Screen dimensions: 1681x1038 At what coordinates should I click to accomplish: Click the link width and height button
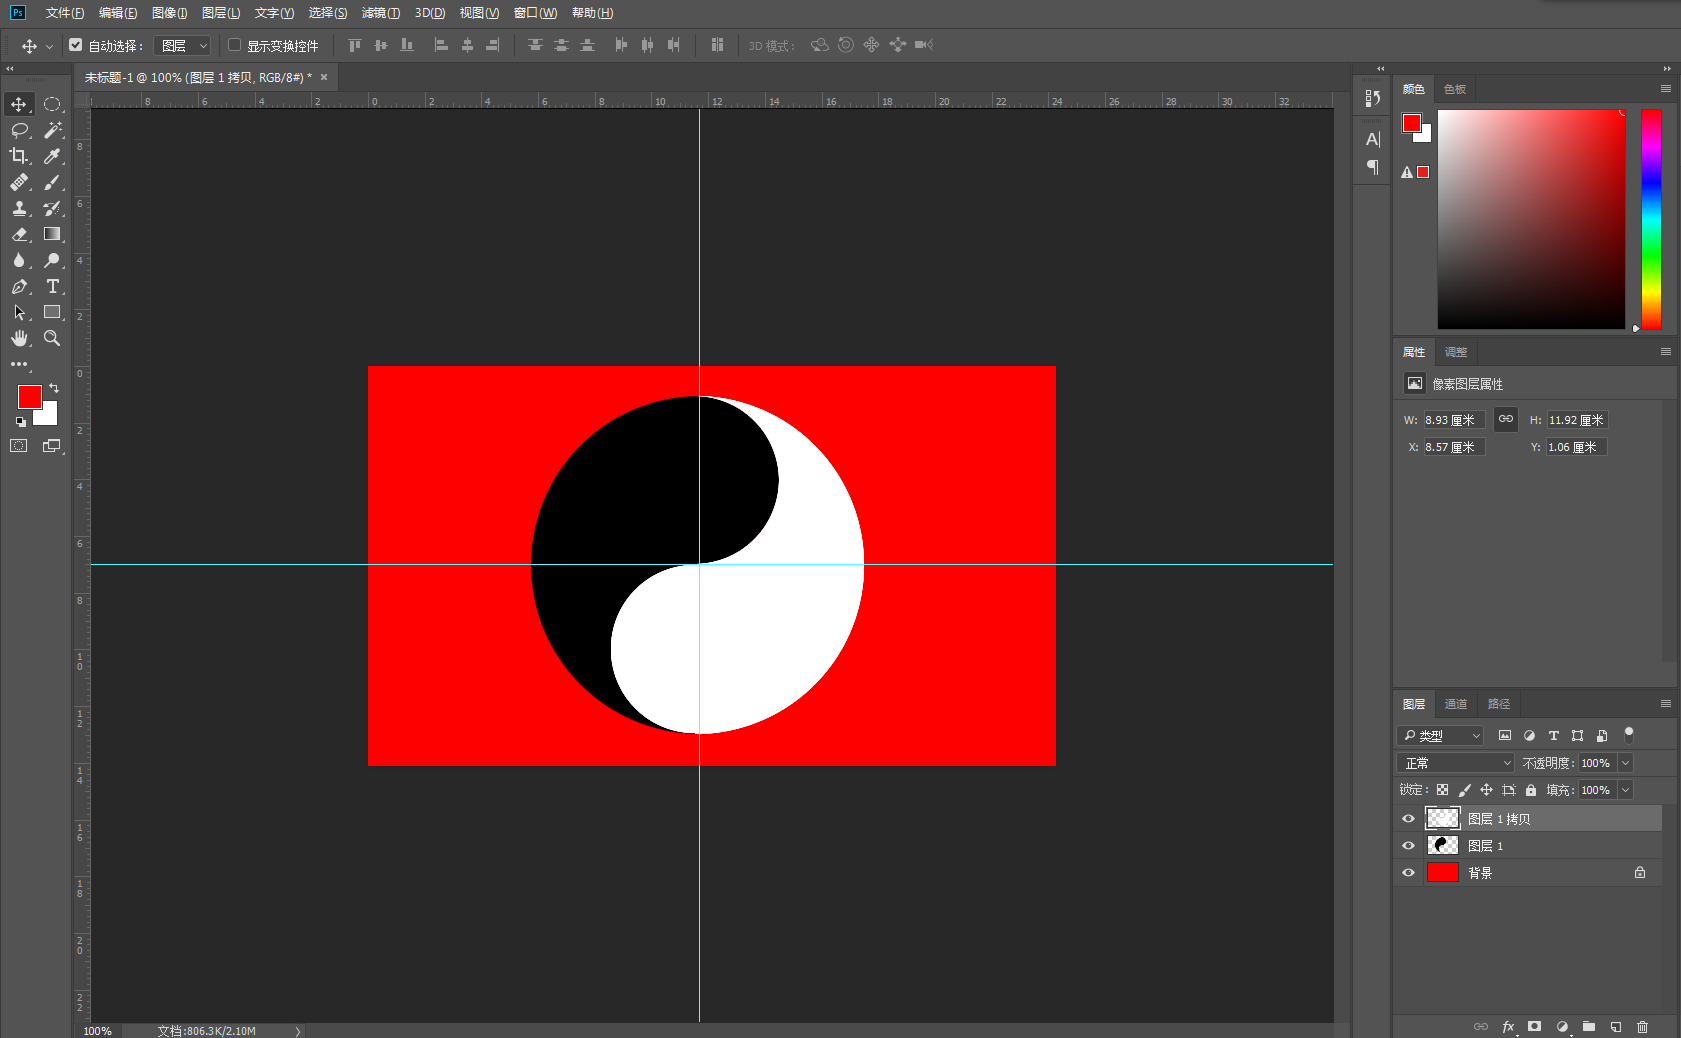point(1506,420)
